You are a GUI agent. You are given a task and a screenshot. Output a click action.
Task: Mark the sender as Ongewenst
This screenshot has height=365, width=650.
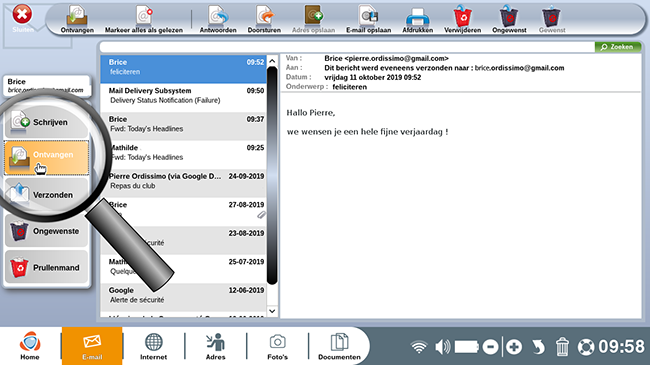pos(509,17)
